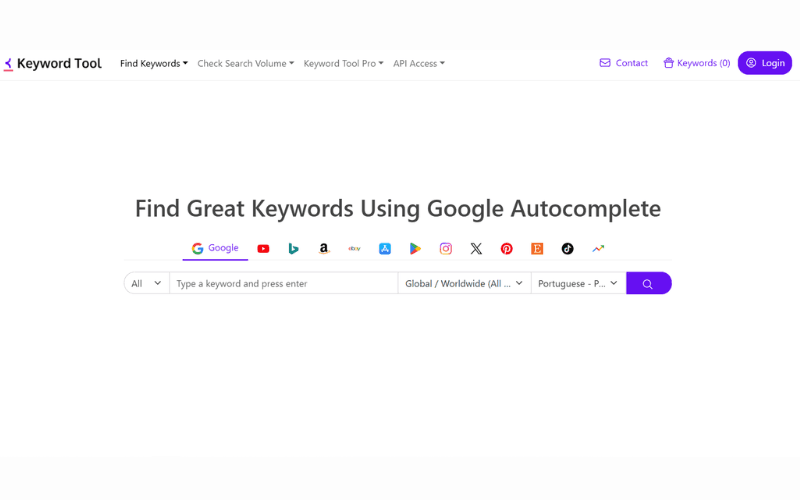
Task: Choose the eBay platform icon
Action: 354,249
